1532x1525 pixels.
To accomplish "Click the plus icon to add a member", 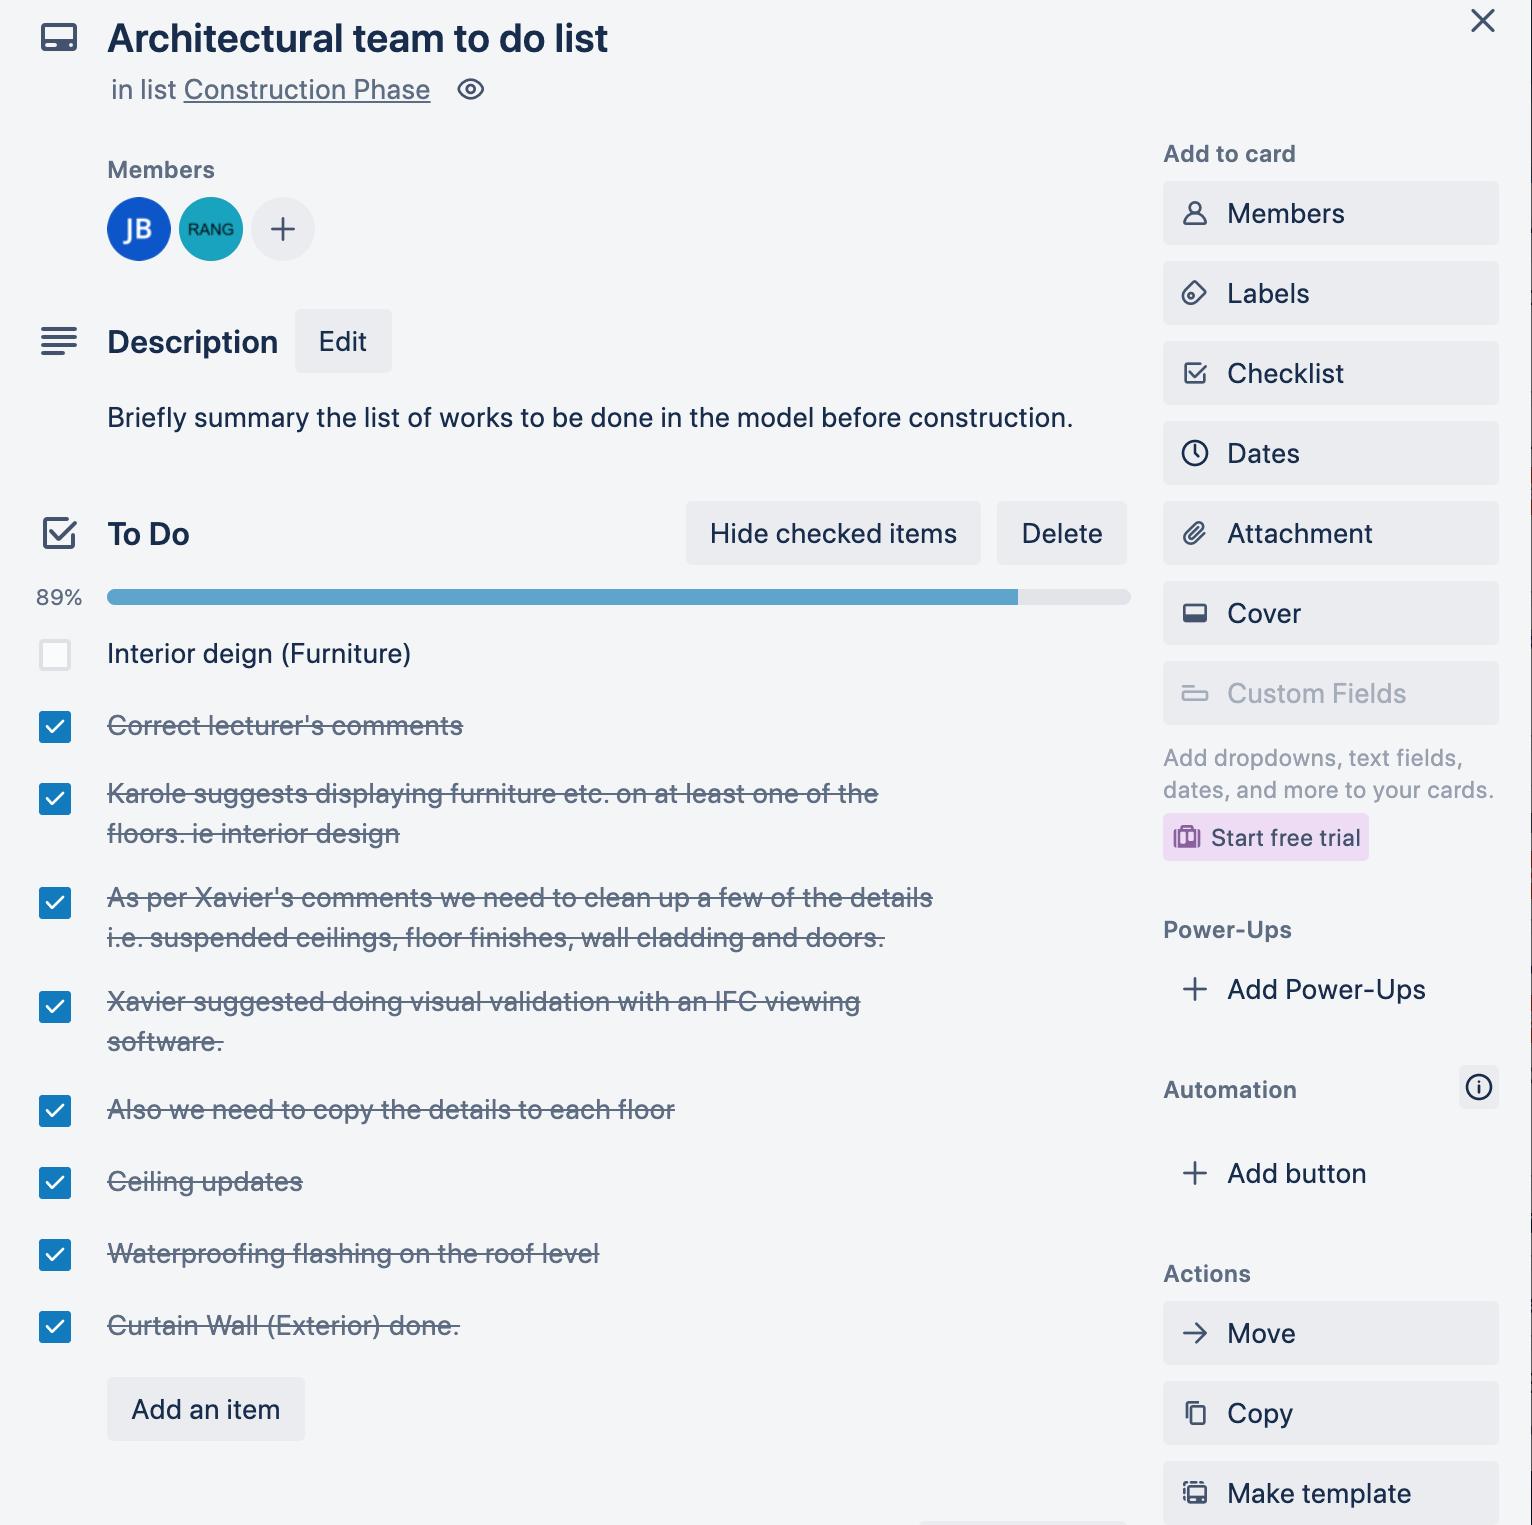I will coord(283,229).
